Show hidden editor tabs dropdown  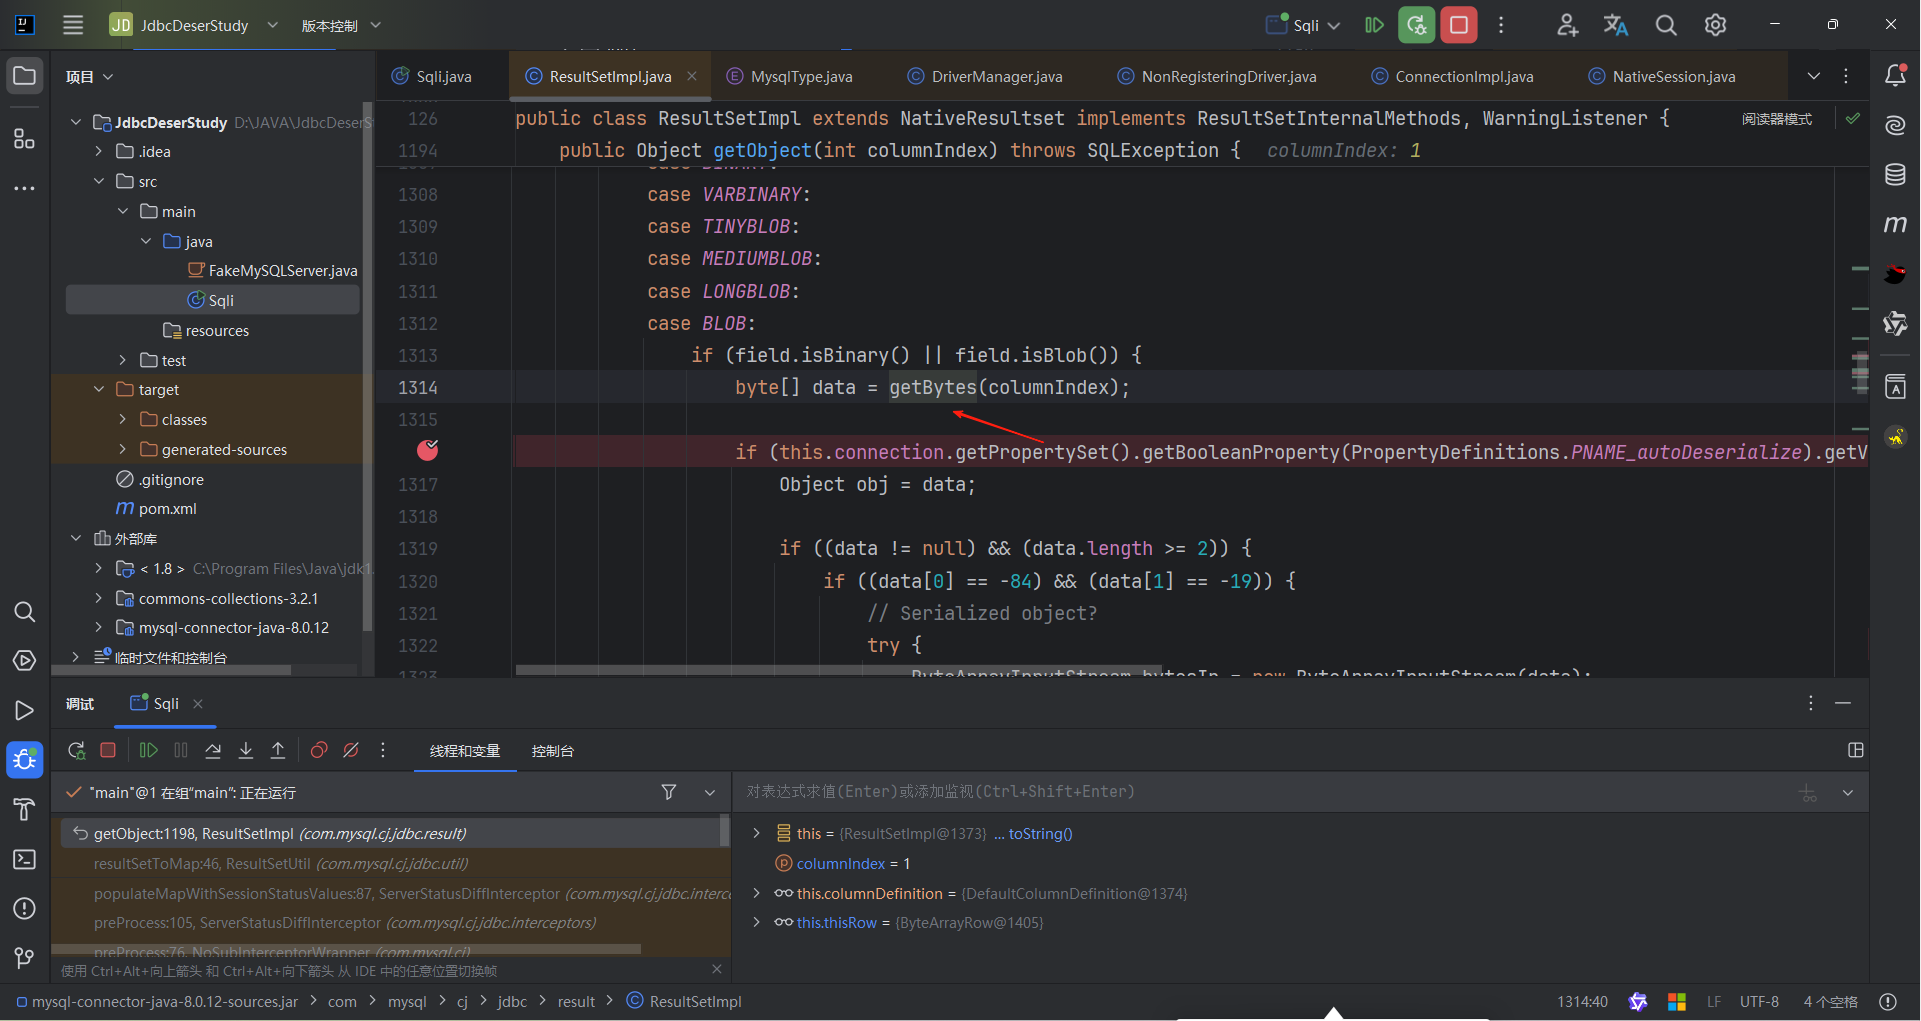pos(1814,76)
